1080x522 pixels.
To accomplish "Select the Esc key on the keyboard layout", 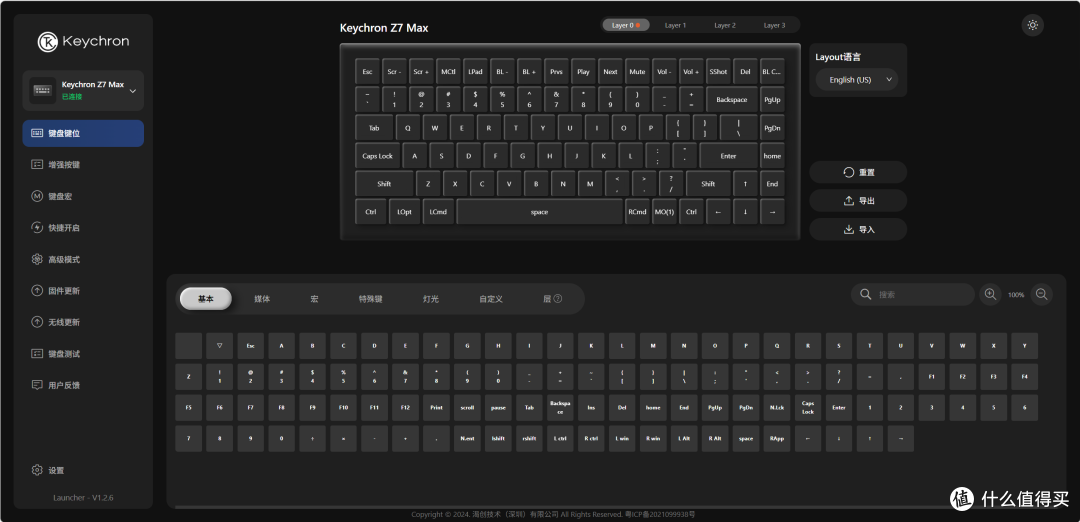I will (367, 72).
